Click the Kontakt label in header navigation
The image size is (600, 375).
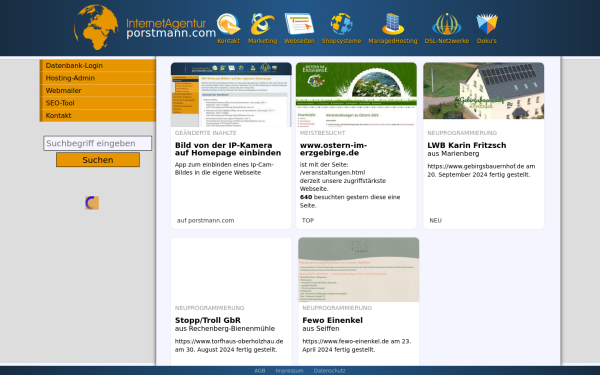[228, 41]
